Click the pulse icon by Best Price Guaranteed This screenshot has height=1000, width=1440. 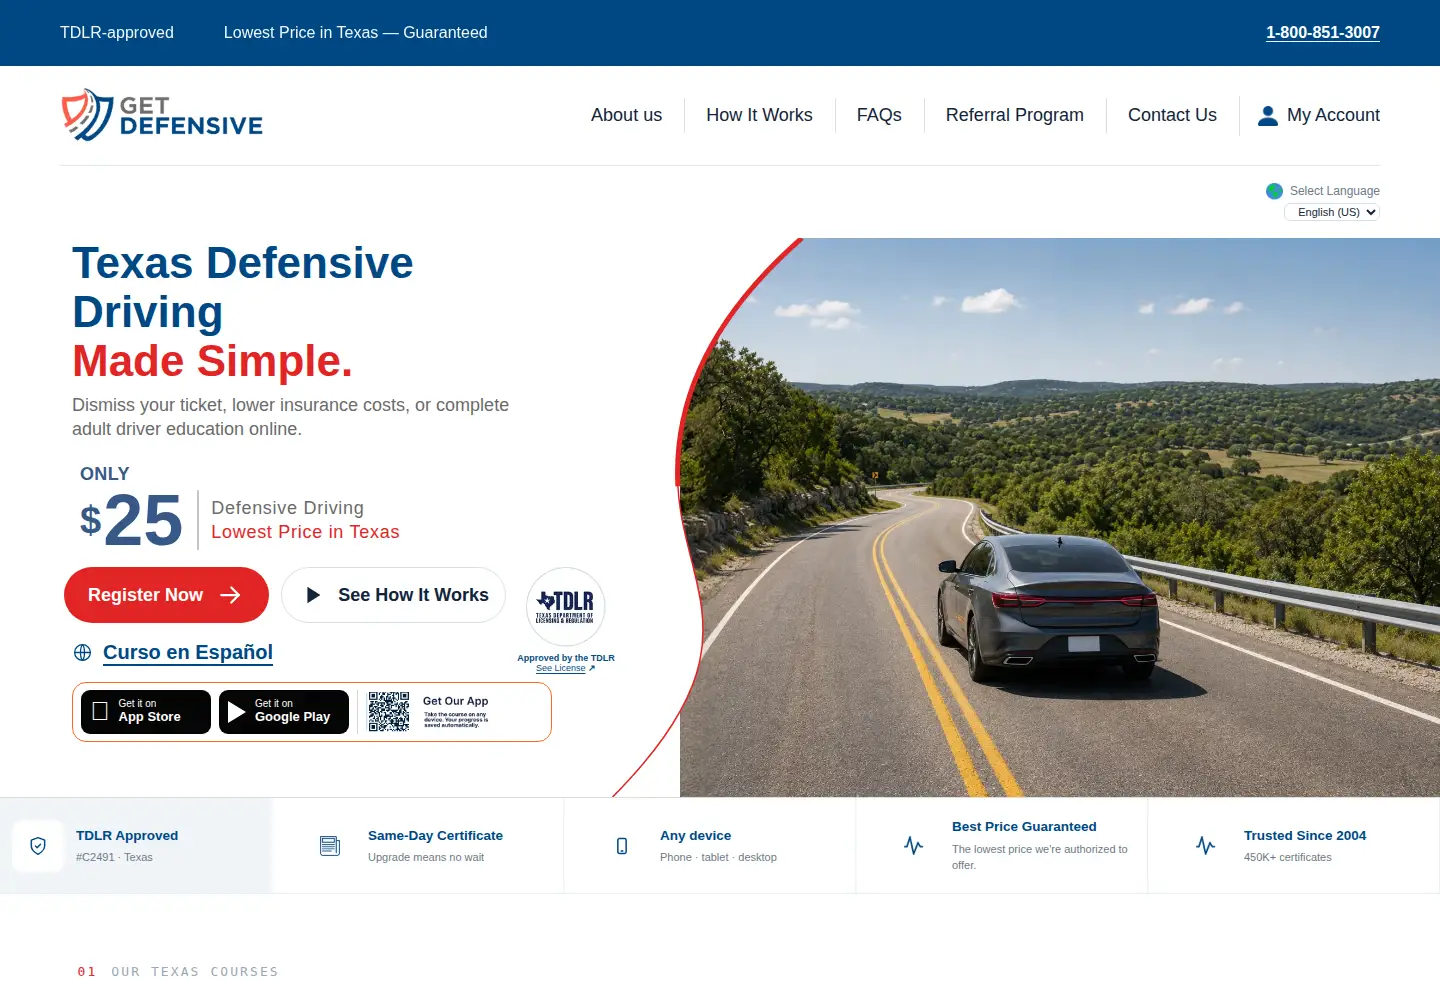[914, 846]
